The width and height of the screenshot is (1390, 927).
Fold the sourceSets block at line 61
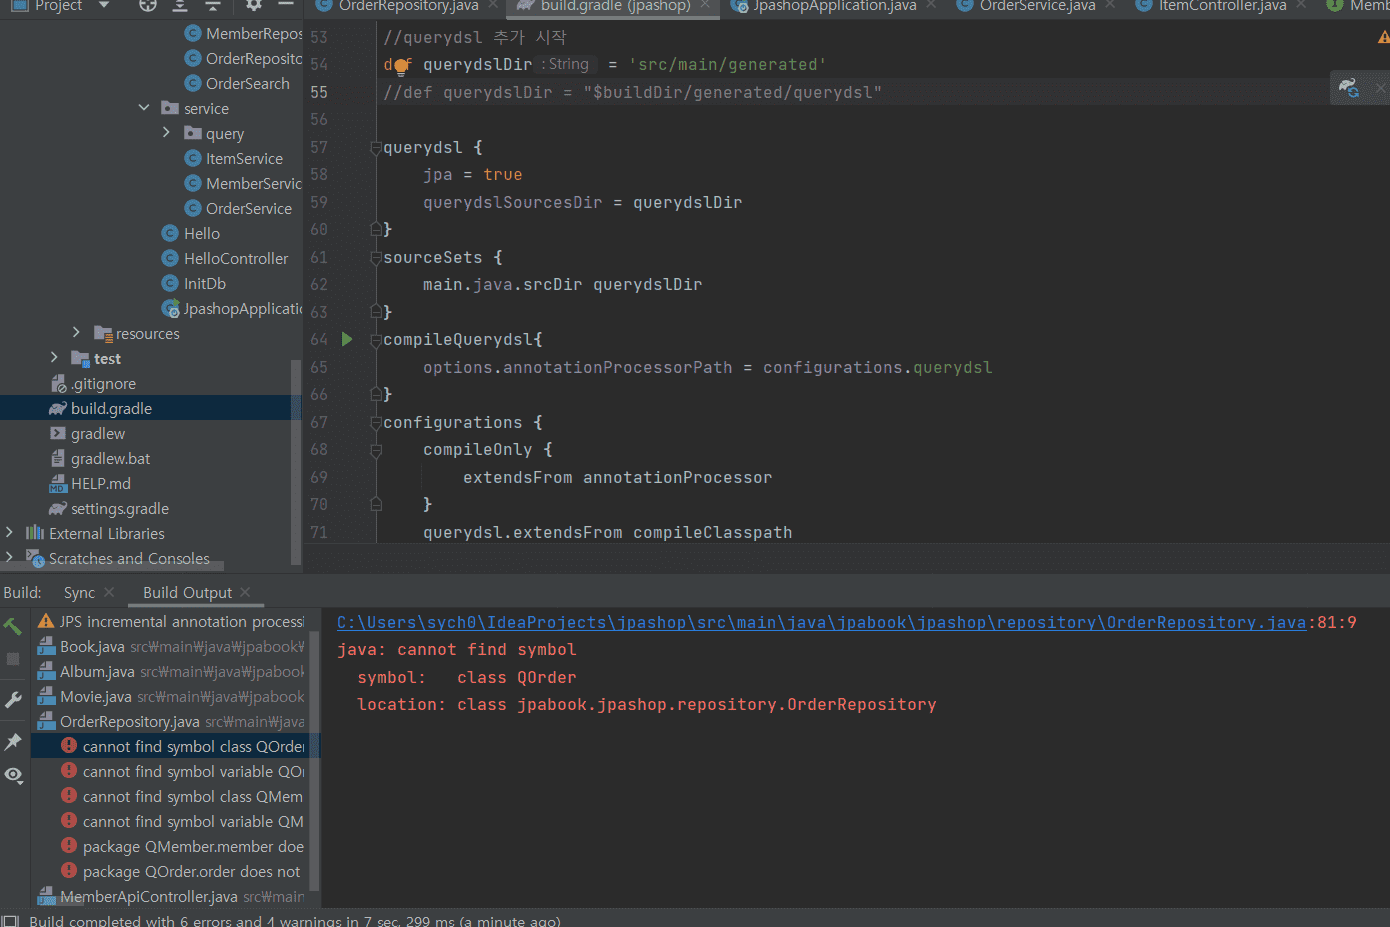coord(376,258)
